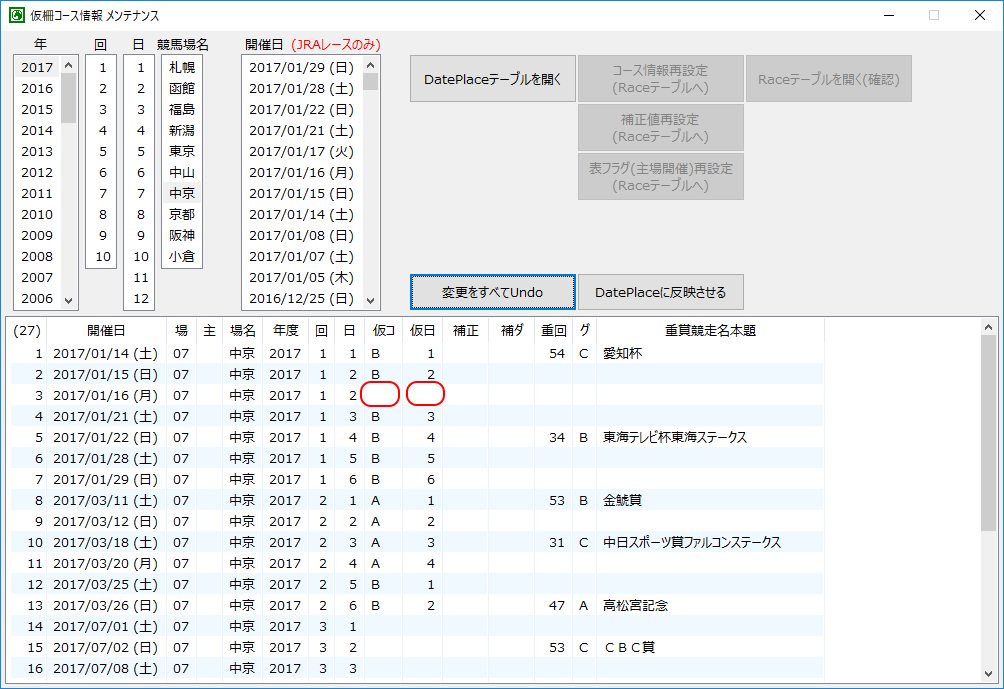Screen dimensions: 1004x689
Task: Pick date 2017/01/22 (日) in date list
Action: 301,109
